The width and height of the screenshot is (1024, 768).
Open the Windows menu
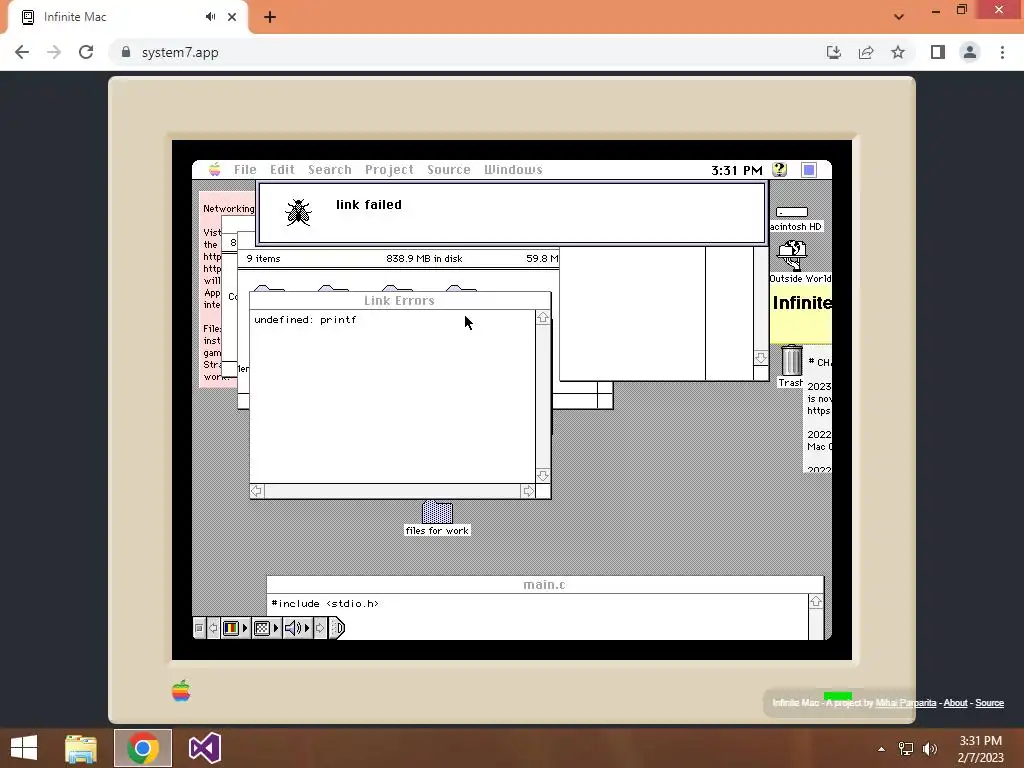pyautogui.click(x=513, y=170)
